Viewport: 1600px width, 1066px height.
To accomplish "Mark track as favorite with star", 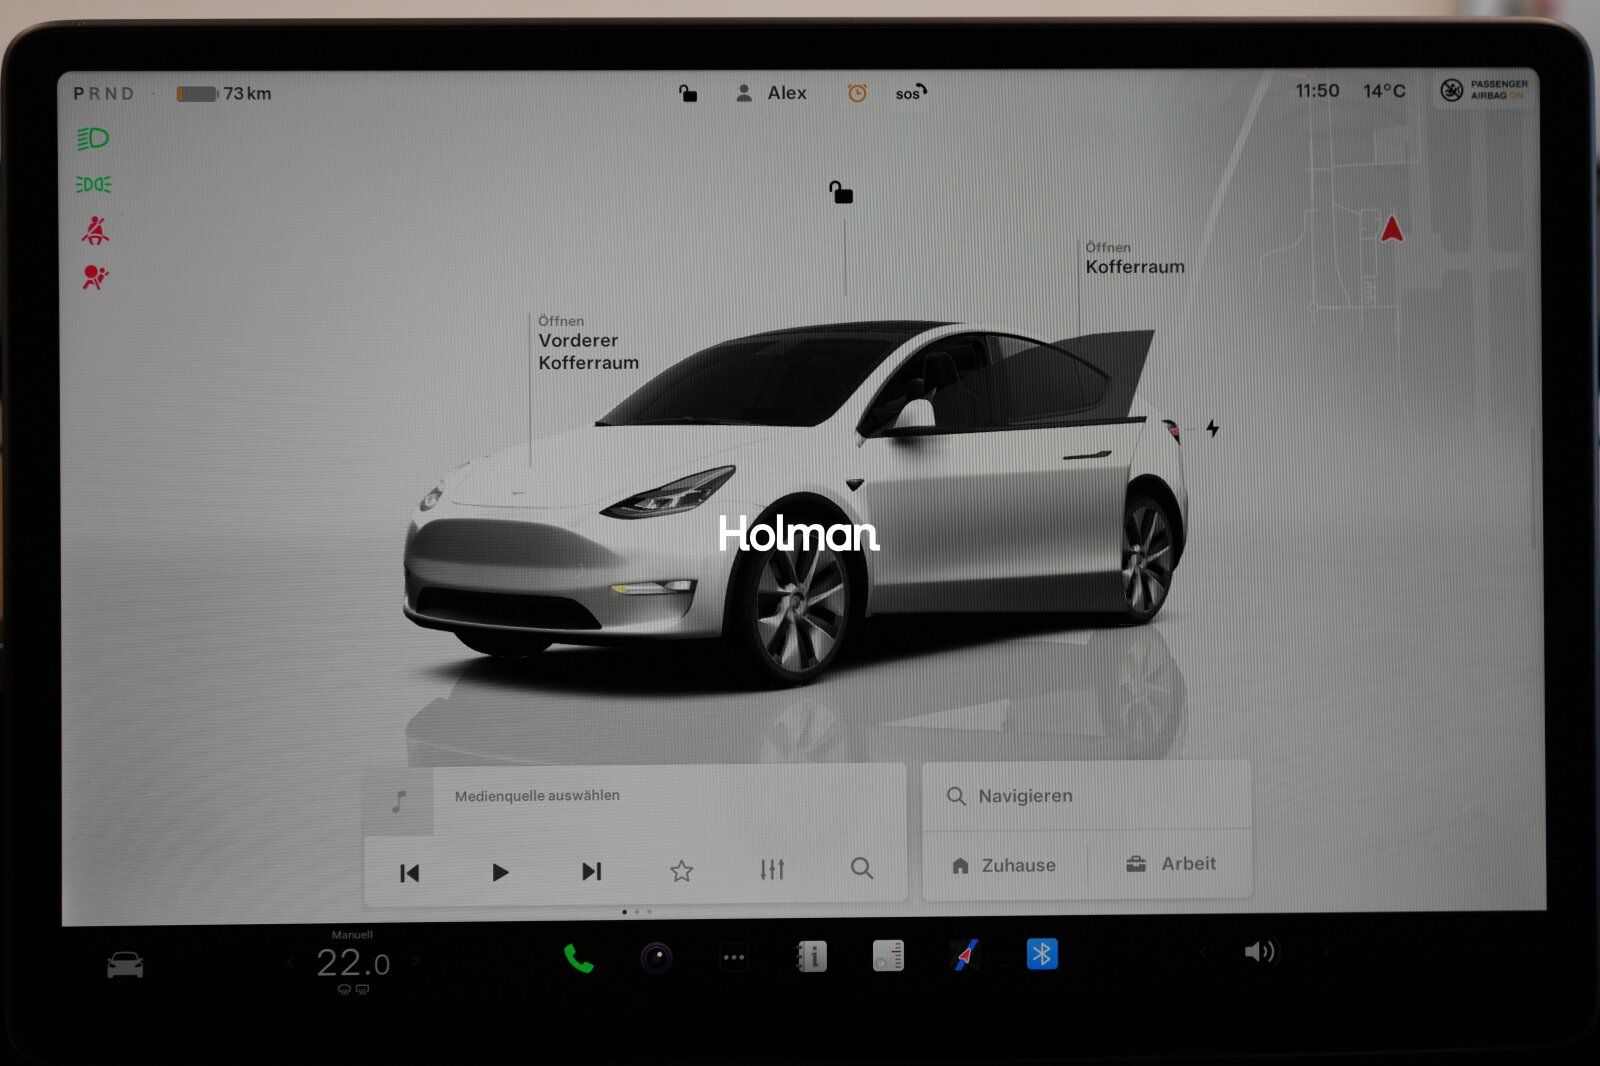I will [681, 870].
